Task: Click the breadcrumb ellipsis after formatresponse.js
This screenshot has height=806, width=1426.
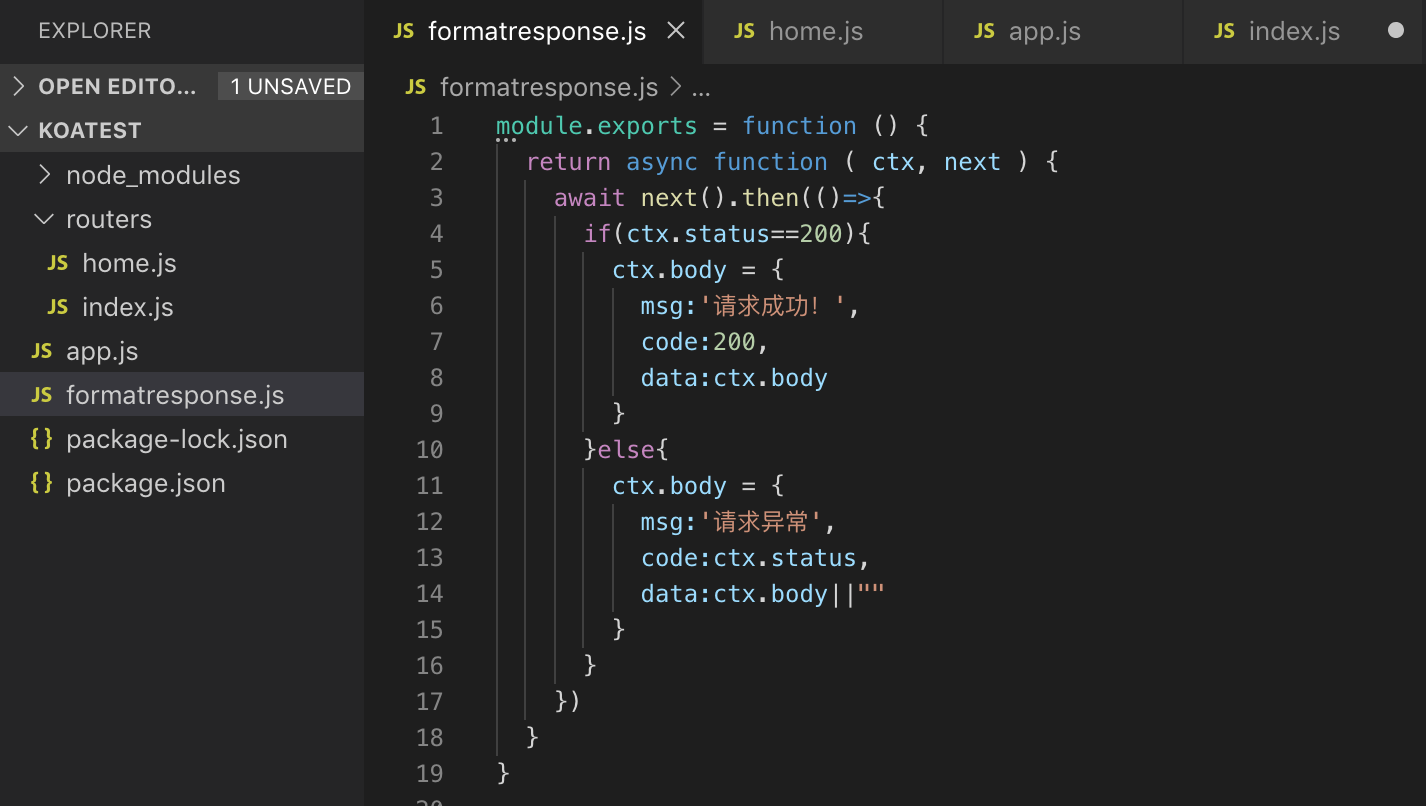Action: tap(701, 88)
